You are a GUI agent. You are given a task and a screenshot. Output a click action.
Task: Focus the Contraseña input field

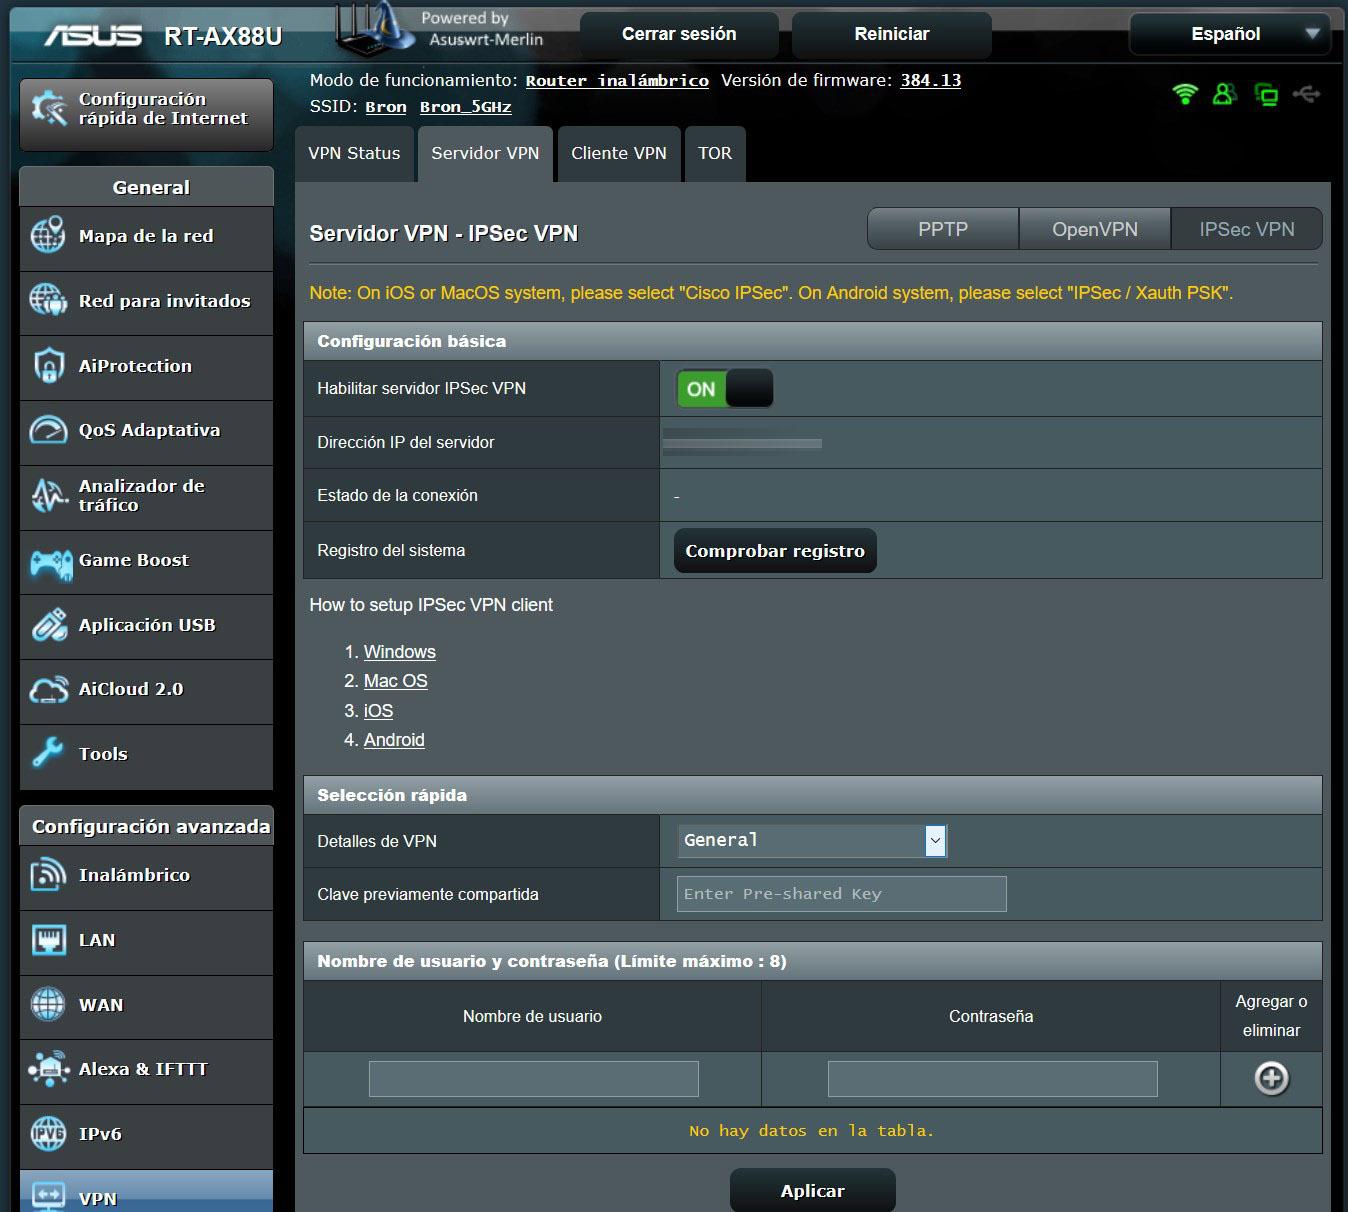pos(993,1079)
